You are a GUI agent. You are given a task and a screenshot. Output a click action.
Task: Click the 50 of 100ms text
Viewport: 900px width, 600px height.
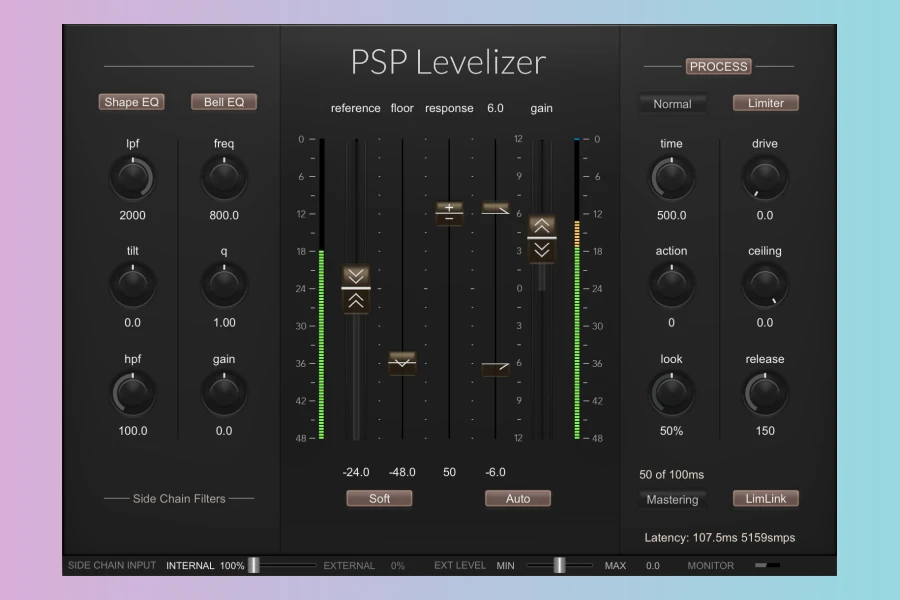coord(672,475)
